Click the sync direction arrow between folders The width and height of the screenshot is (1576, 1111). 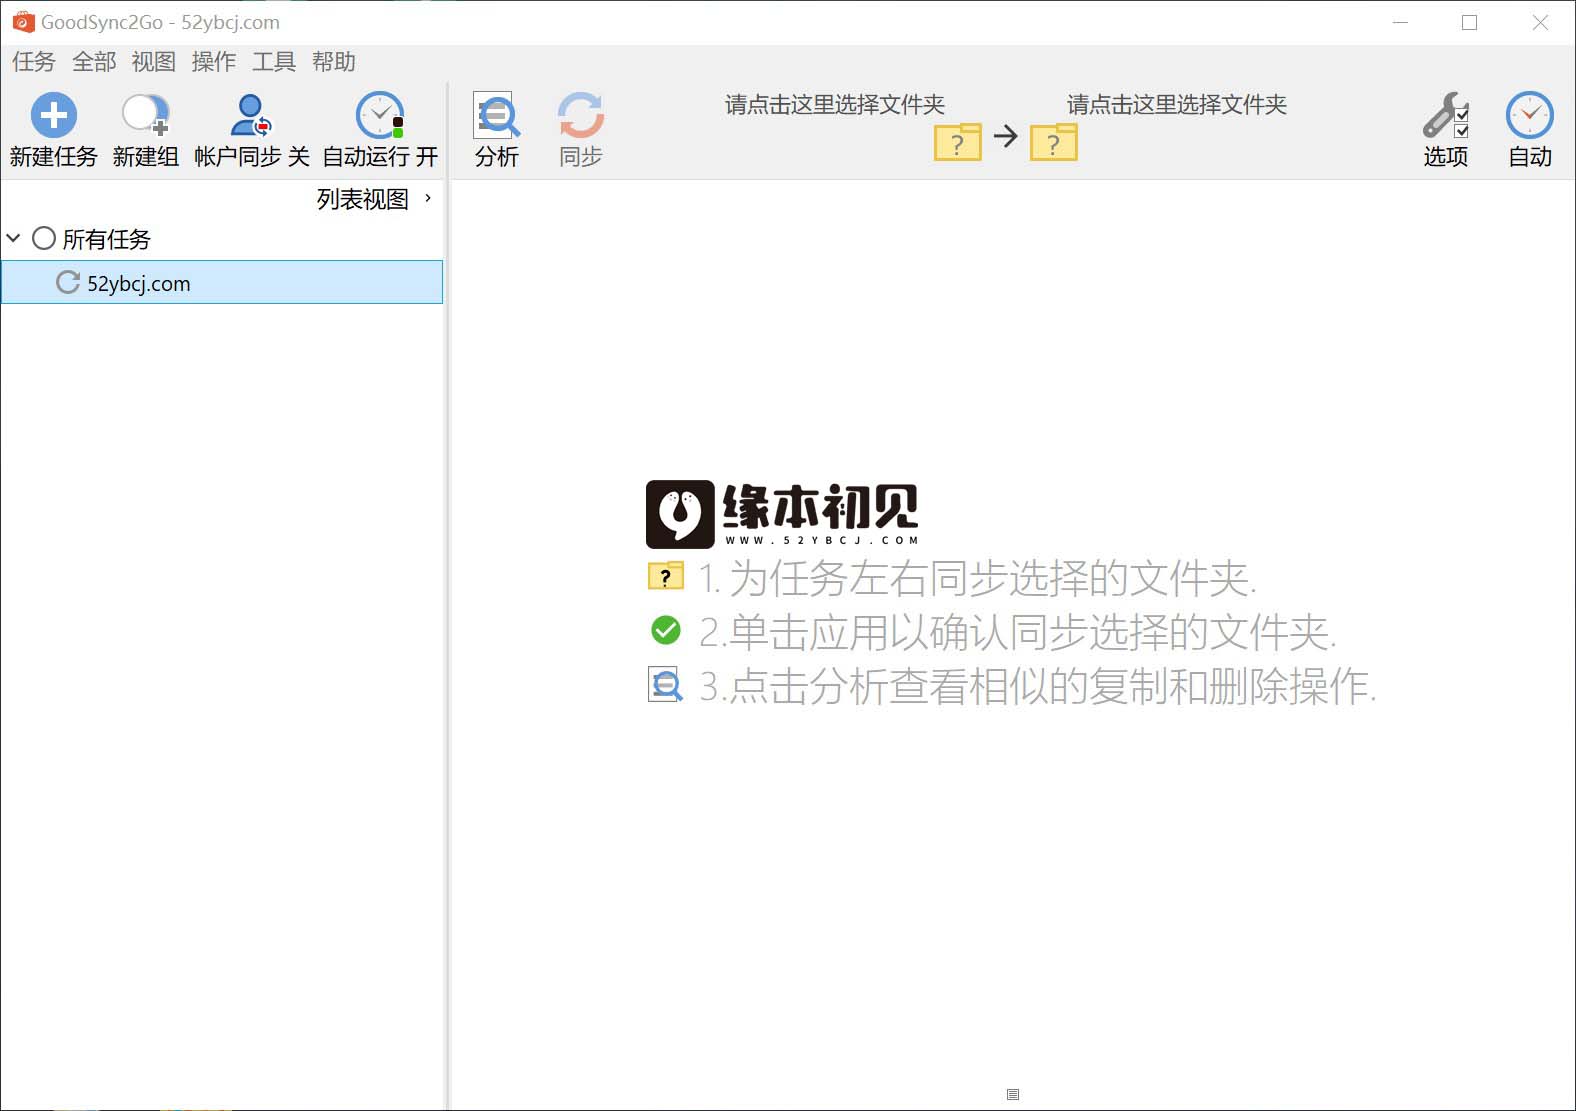click(1006, 136)
